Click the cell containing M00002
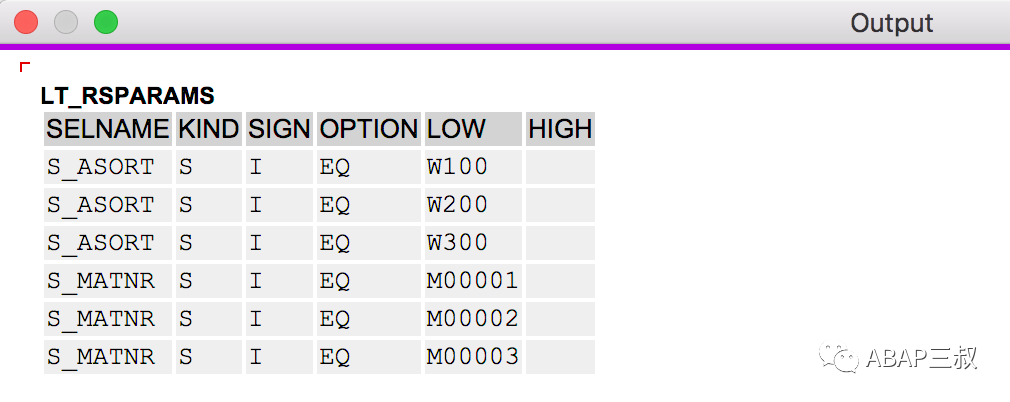 473,319
